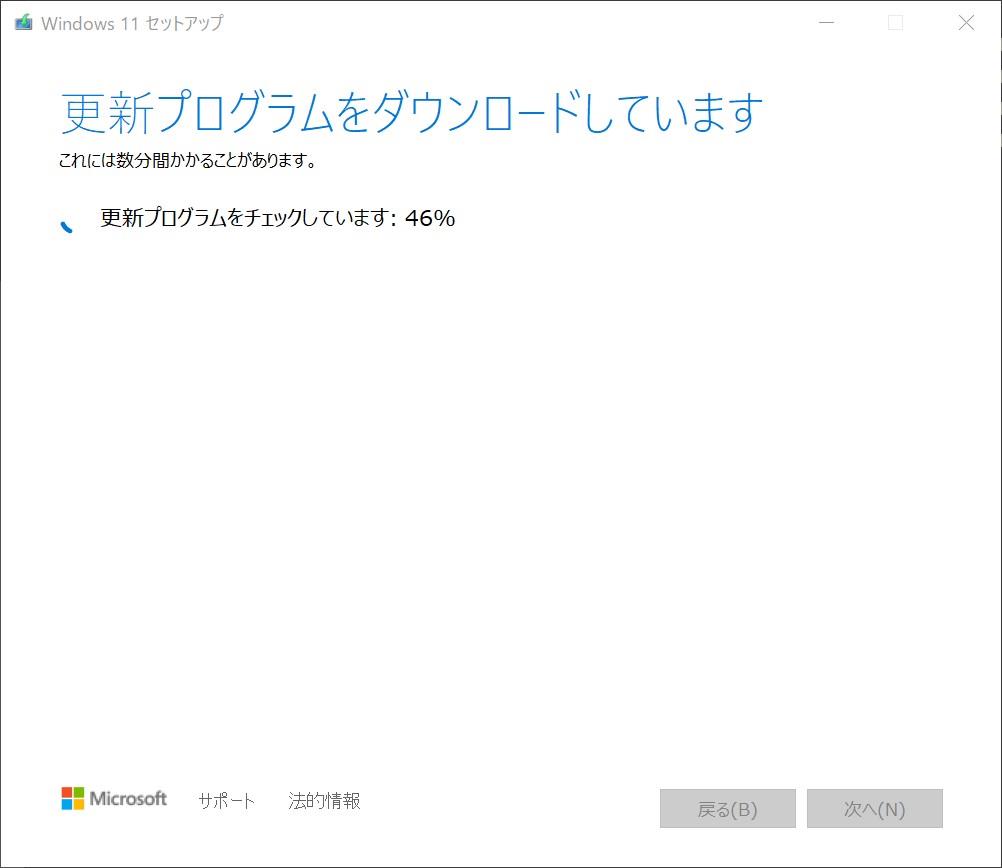Viewport: 1002px width, 868px height.
Task: Click the maximize button in title bar
Action: tap(896, 23)
